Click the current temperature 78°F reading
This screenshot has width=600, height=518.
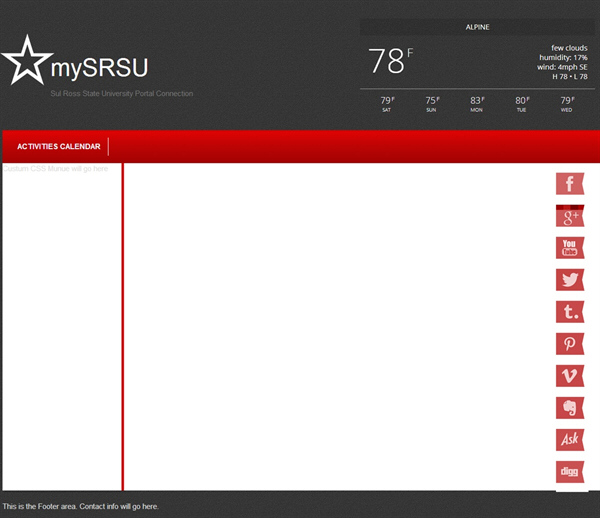pyautogui.click(x=390, y=61)
